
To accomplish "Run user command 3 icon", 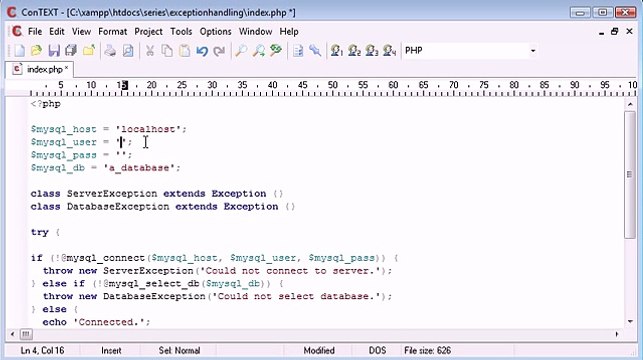I will click(372, 51).
